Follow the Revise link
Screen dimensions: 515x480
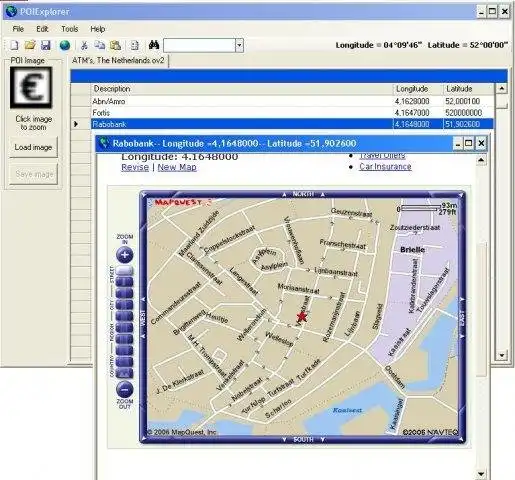coord(135,167)
